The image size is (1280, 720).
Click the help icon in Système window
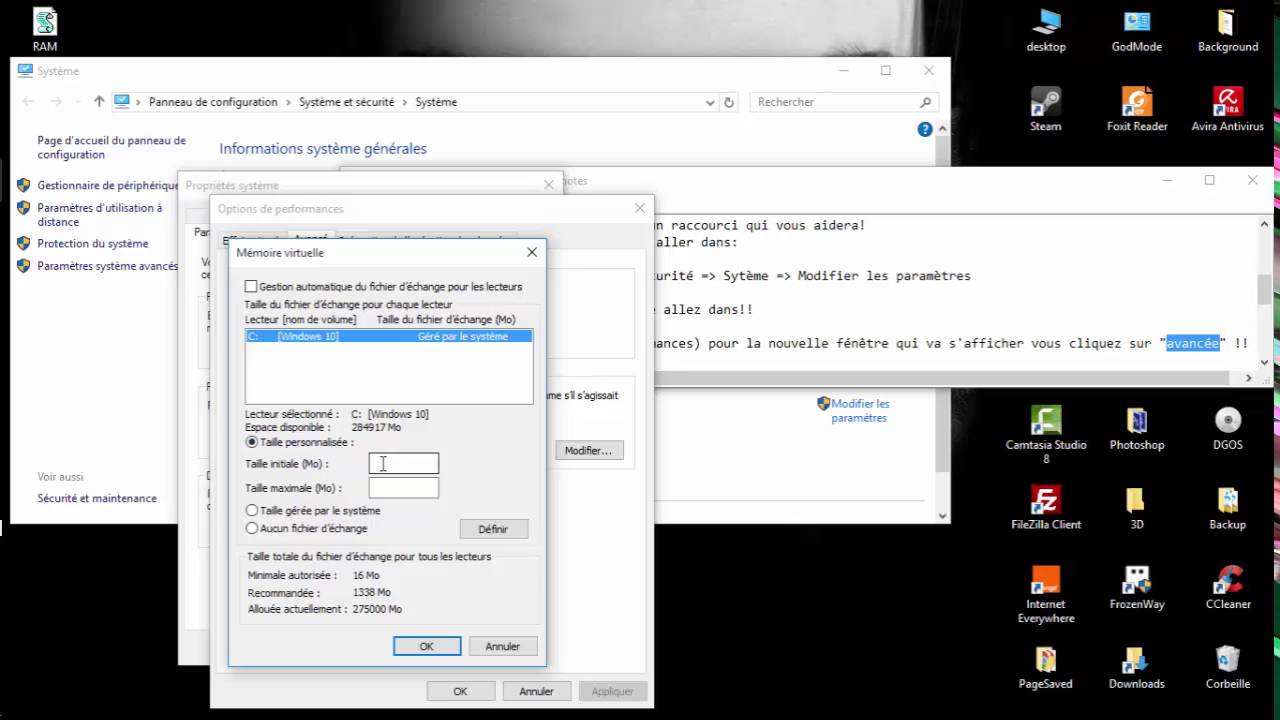[925, 129]
